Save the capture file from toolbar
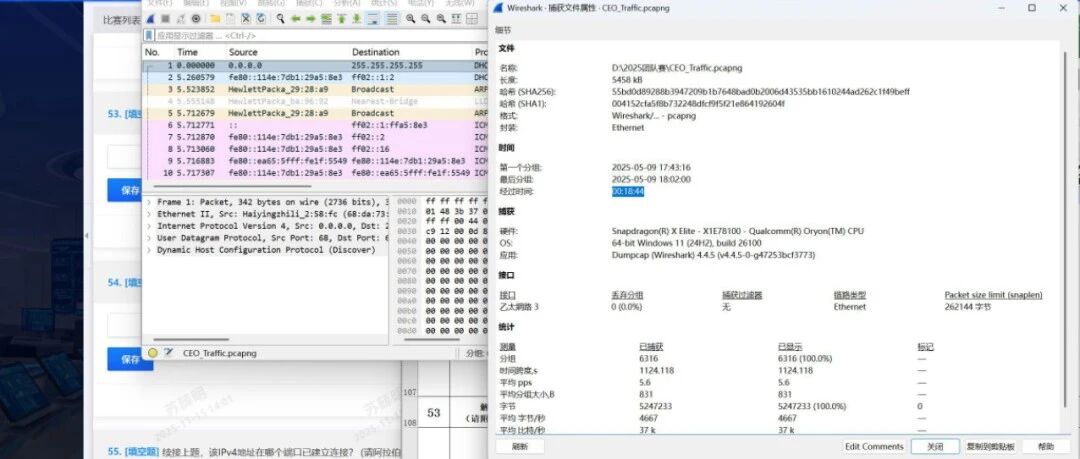The image size is (1080, 459). 230,19
